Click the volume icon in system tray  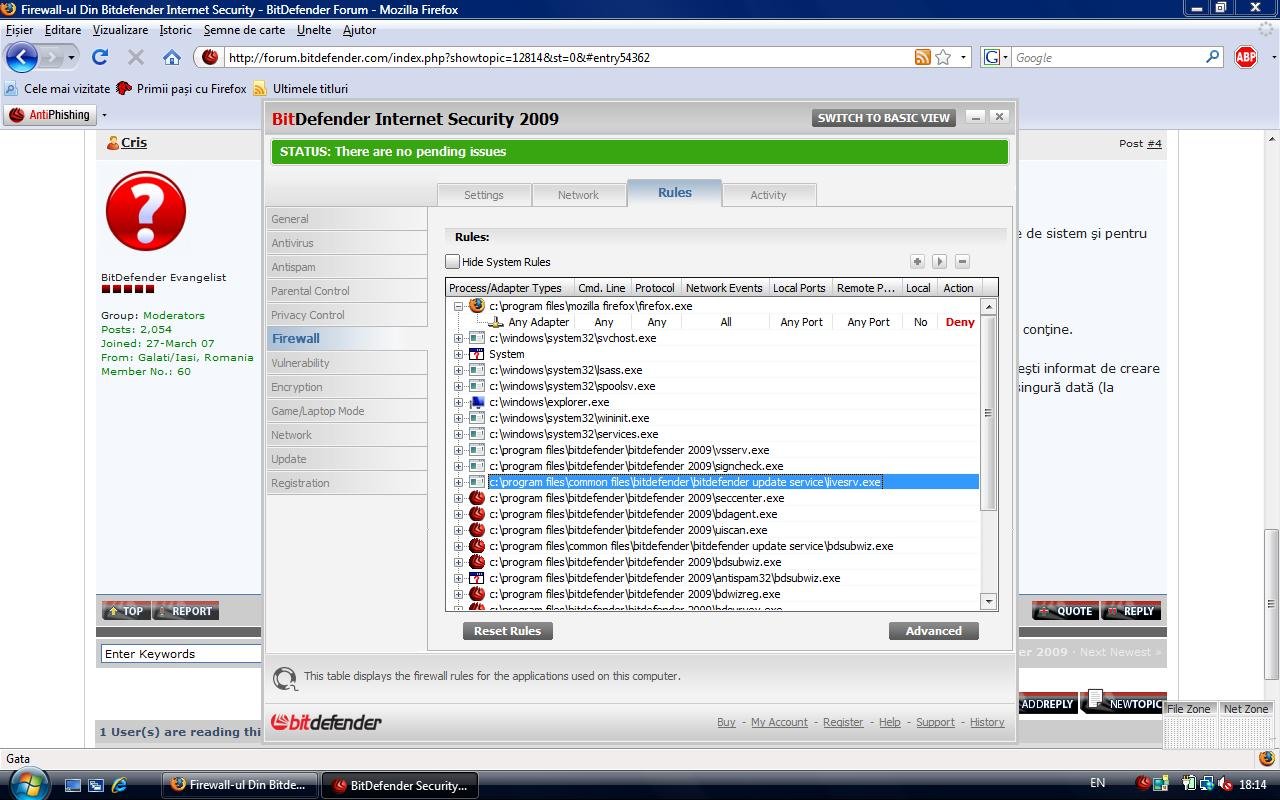tap(1225, 784)
